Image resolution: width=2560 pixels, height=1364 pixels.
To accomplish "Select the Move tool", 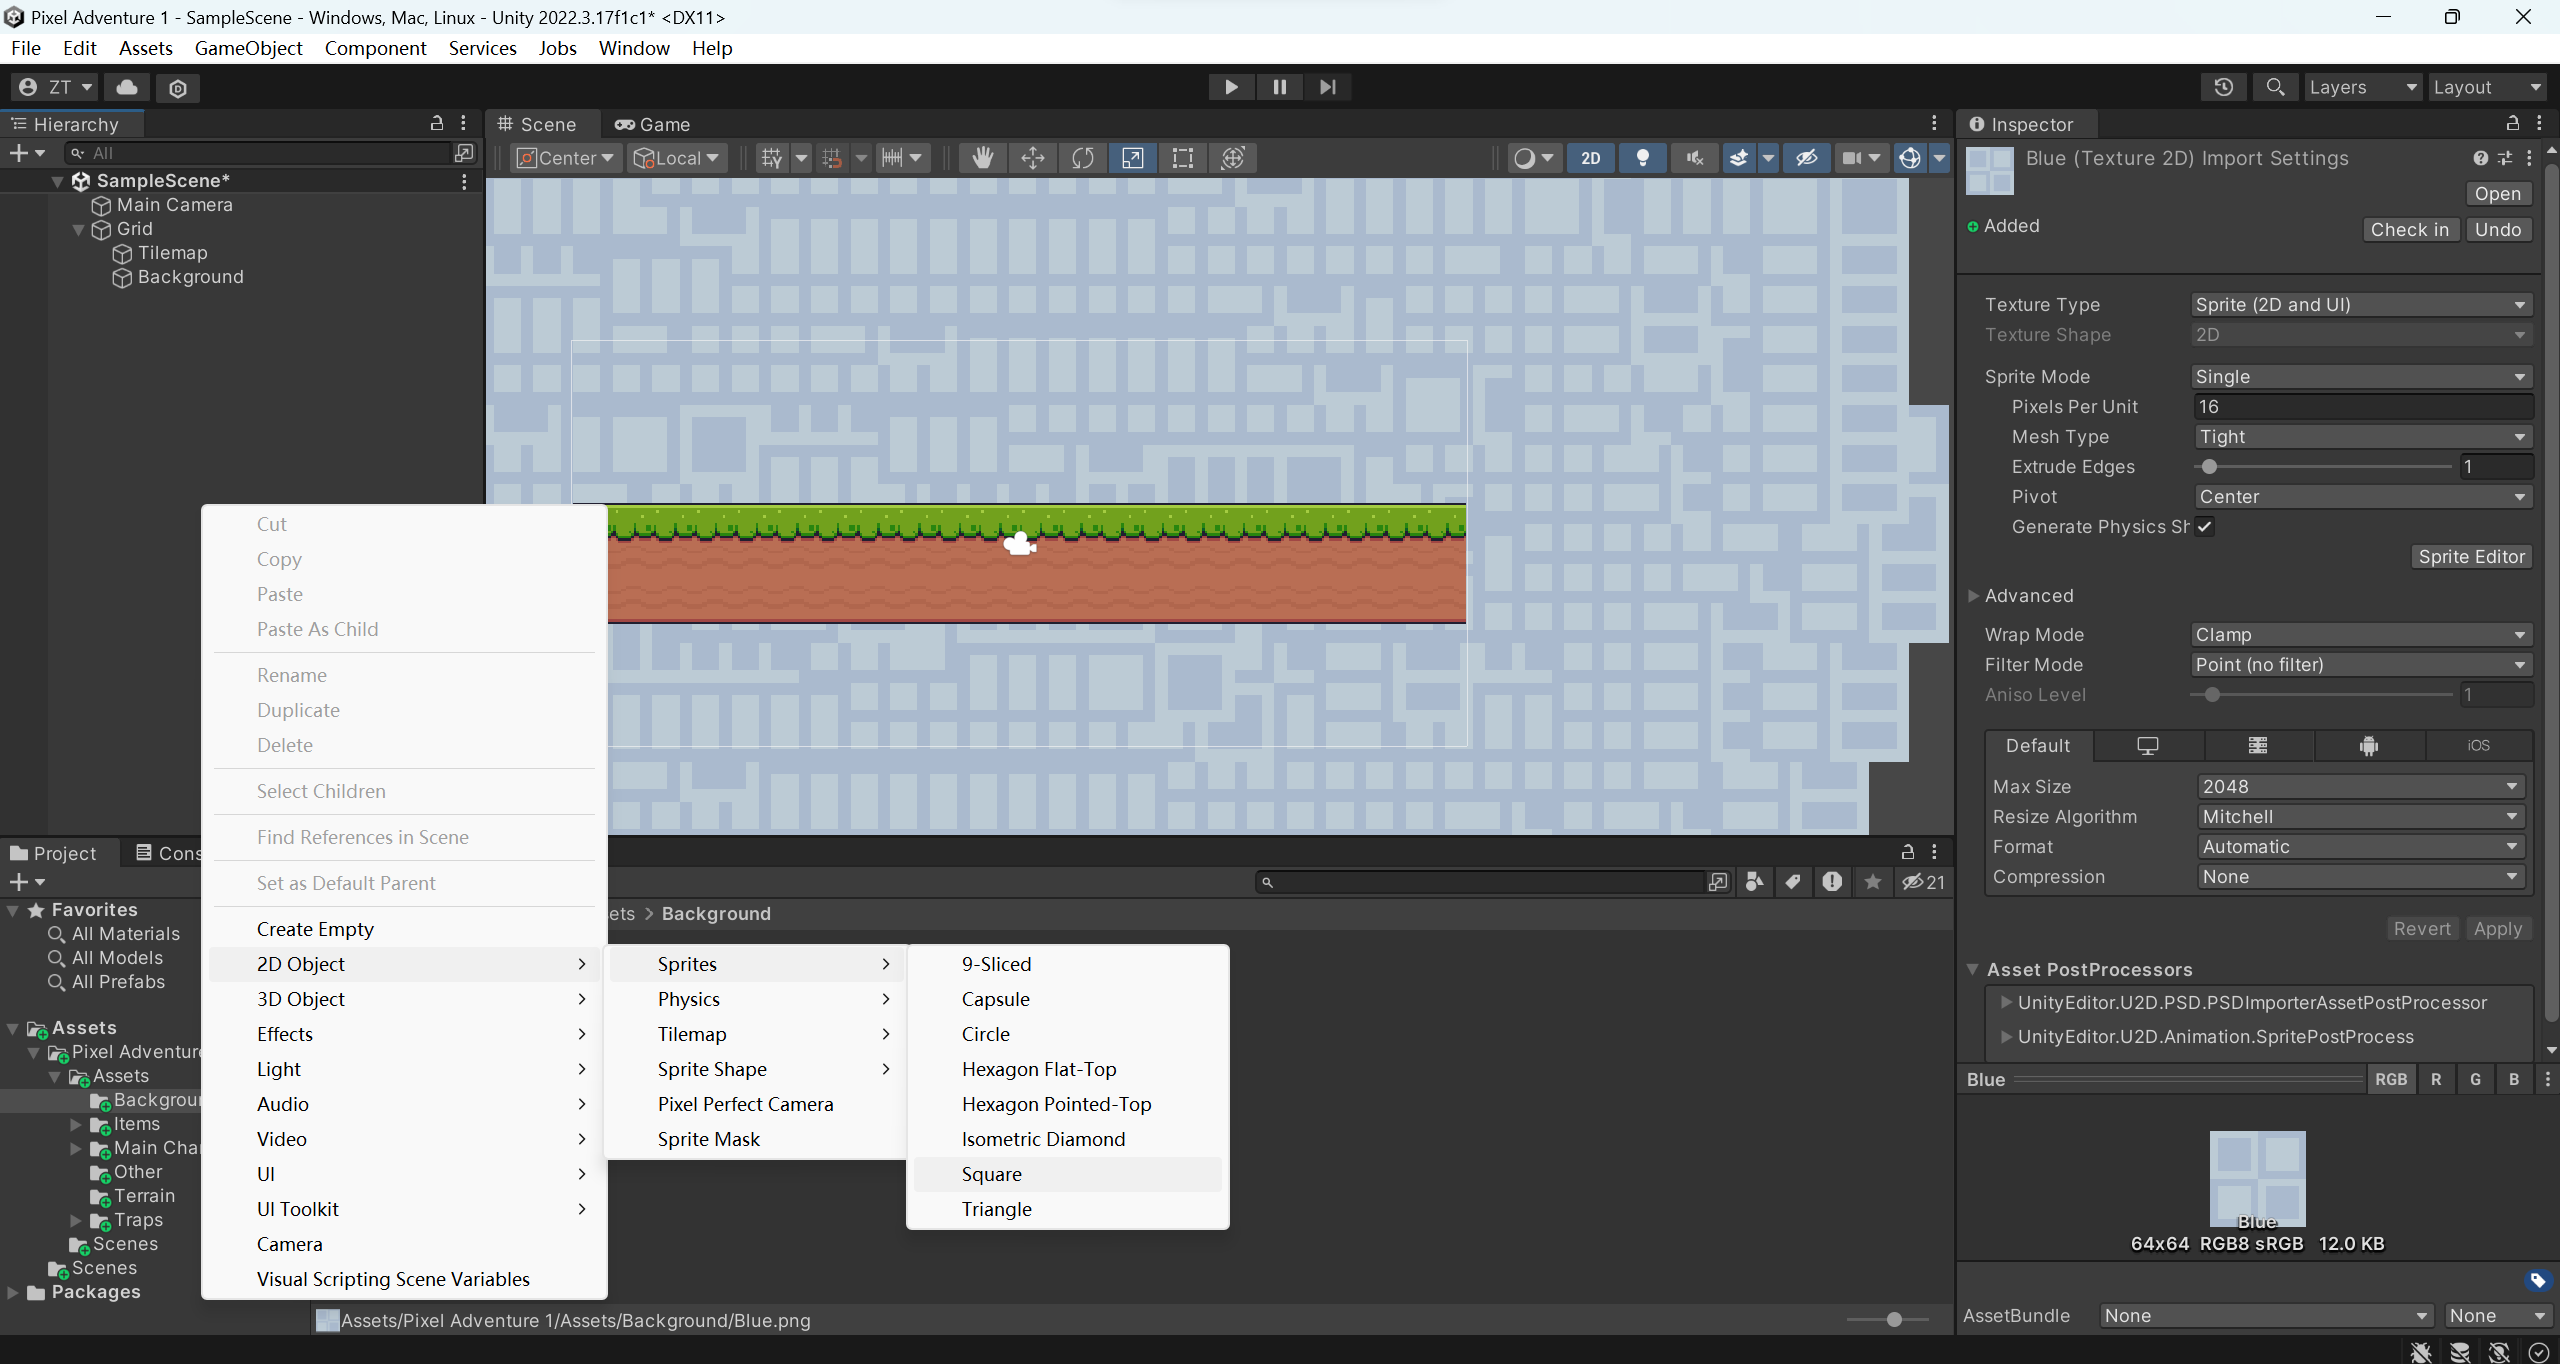I will coord(1032,157).
